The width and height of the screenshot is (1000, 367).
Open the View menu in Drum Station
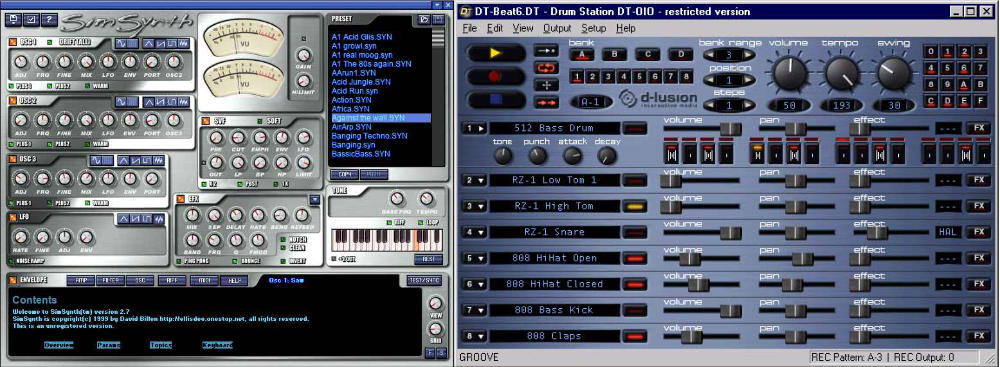tap(523, 28)
